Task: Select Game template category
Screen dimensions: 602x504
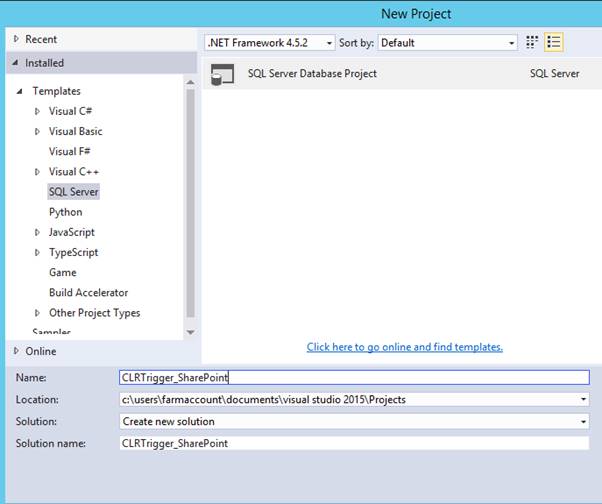Action: pos(63,272)
